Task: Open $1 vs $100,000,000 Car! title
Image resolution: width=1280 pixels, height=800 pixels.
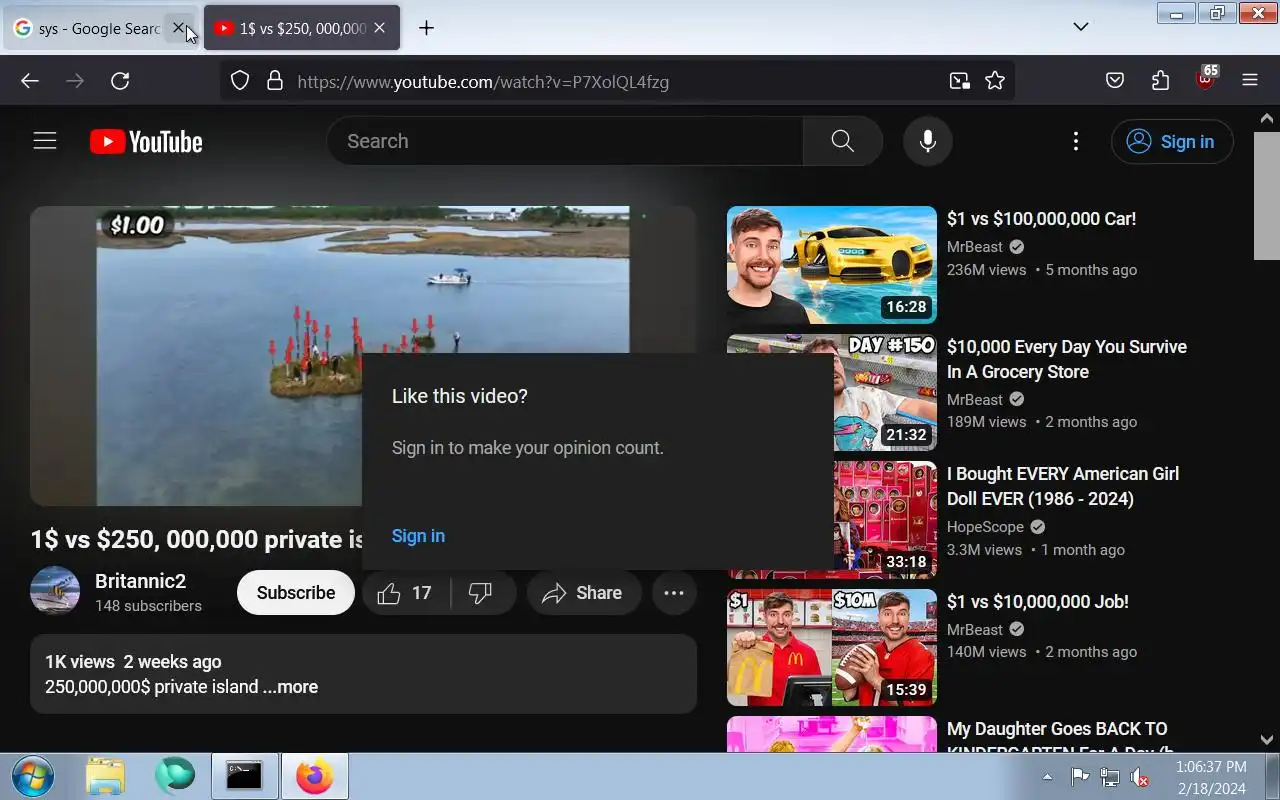Action: tap(1041, 219)
